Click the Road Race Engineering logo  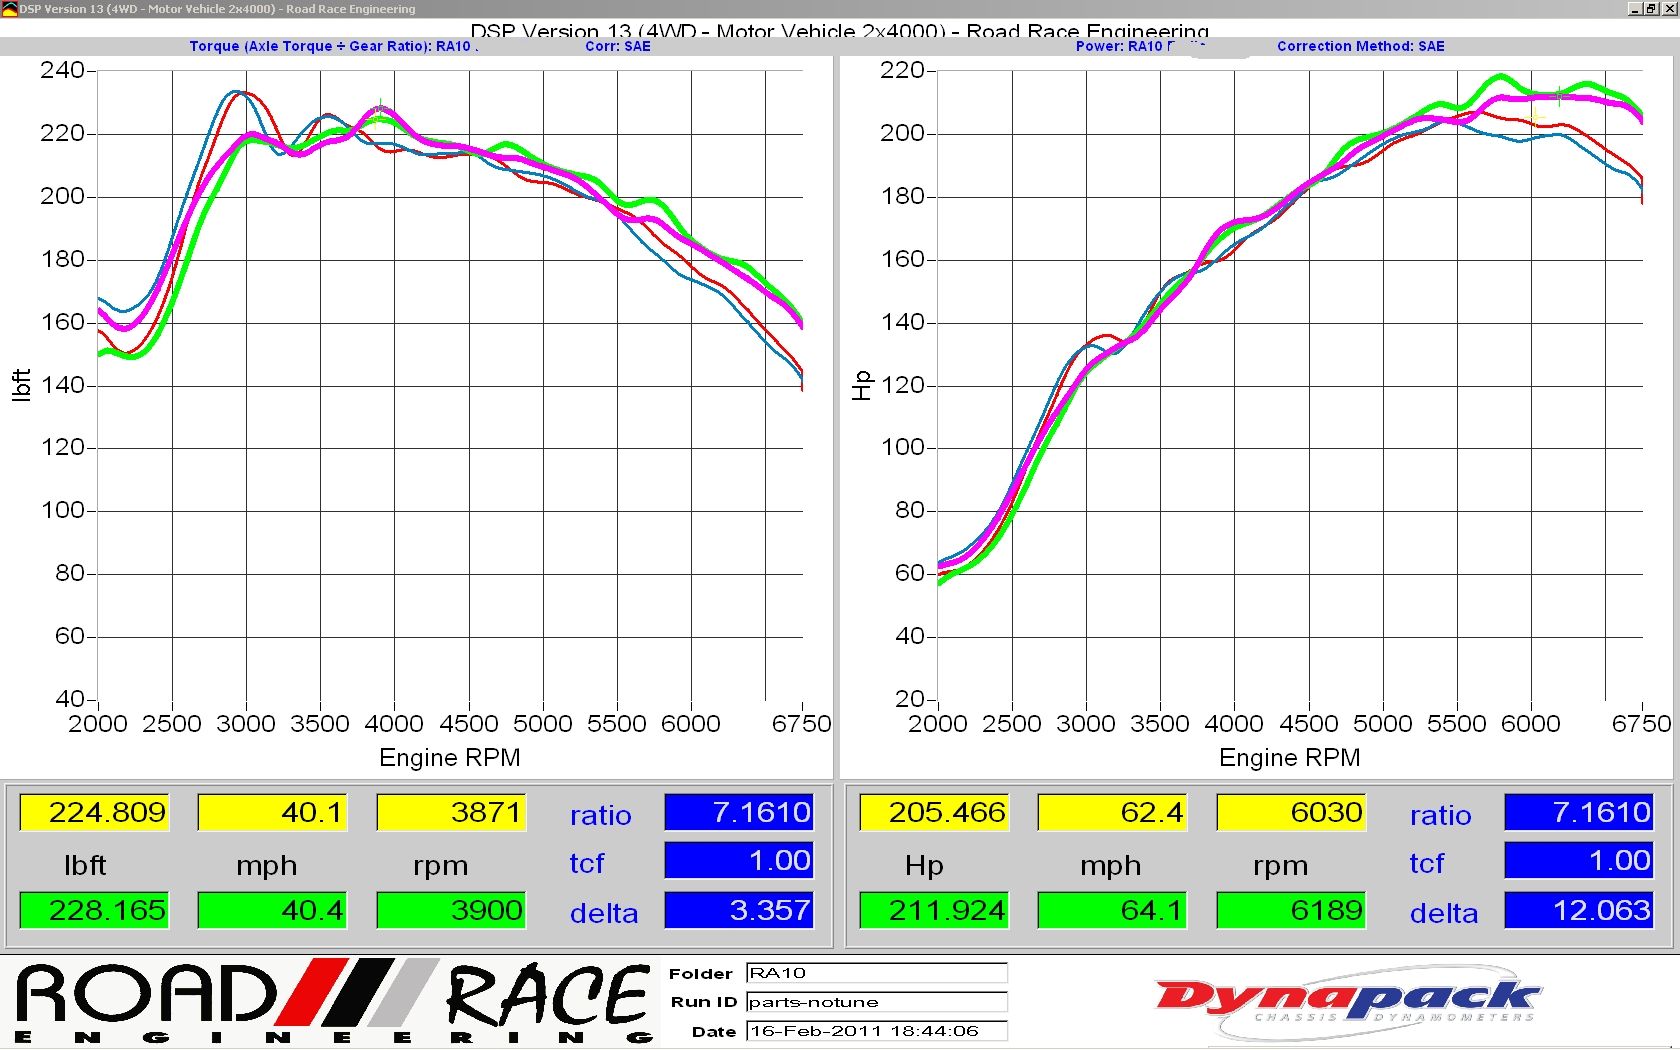[333, 1002]
